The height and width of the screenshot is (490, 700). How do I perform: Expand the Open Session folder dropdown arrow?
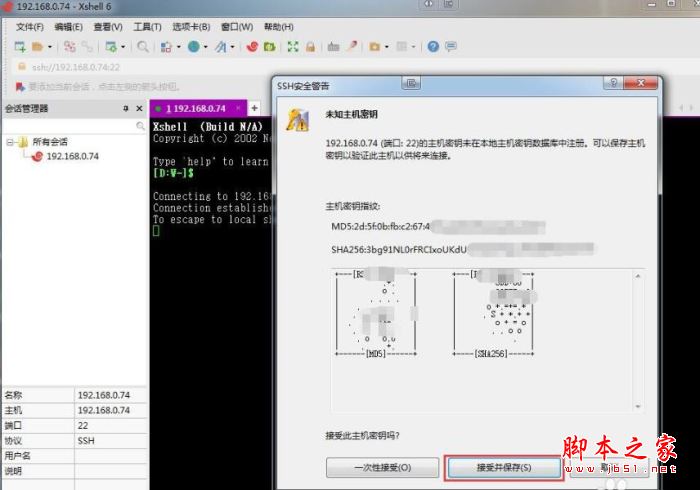click(50, 47)
